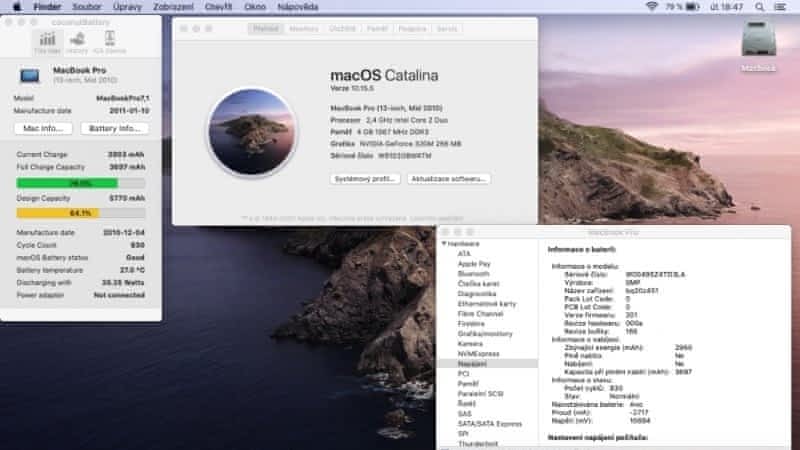Image resolution: width=800 pixels, height=450 pixels.
Task: Click the Cycle Count value in coconutBattery
Action: [137, 245]
